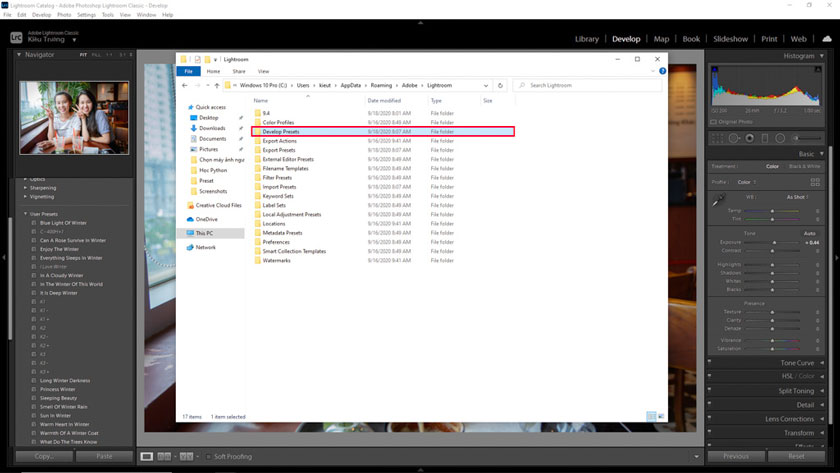Click the Auto tone button
This screenshot has width=840, height=473.
click(809, 234)
